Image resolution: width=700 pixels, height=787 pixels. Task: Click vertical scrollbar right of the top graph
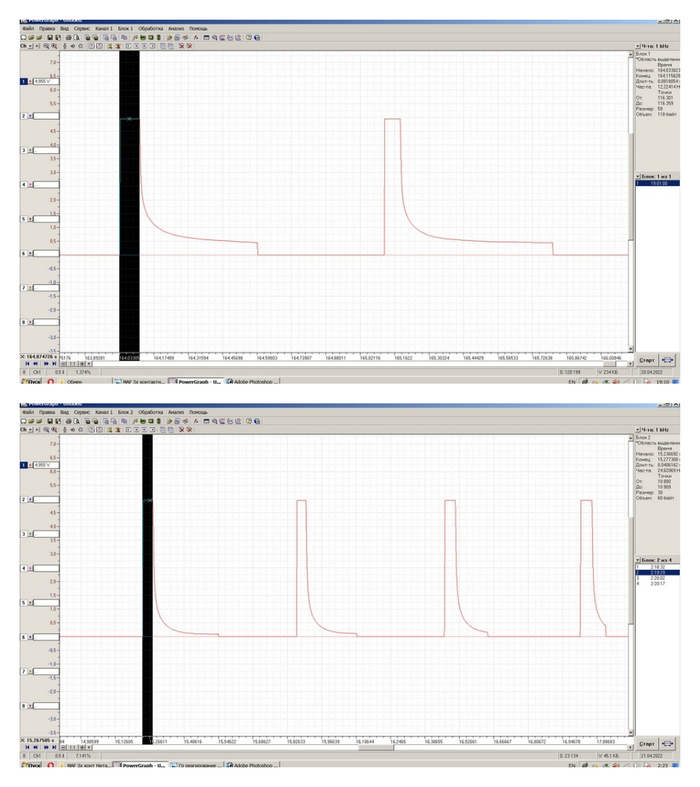click(630, 200)
